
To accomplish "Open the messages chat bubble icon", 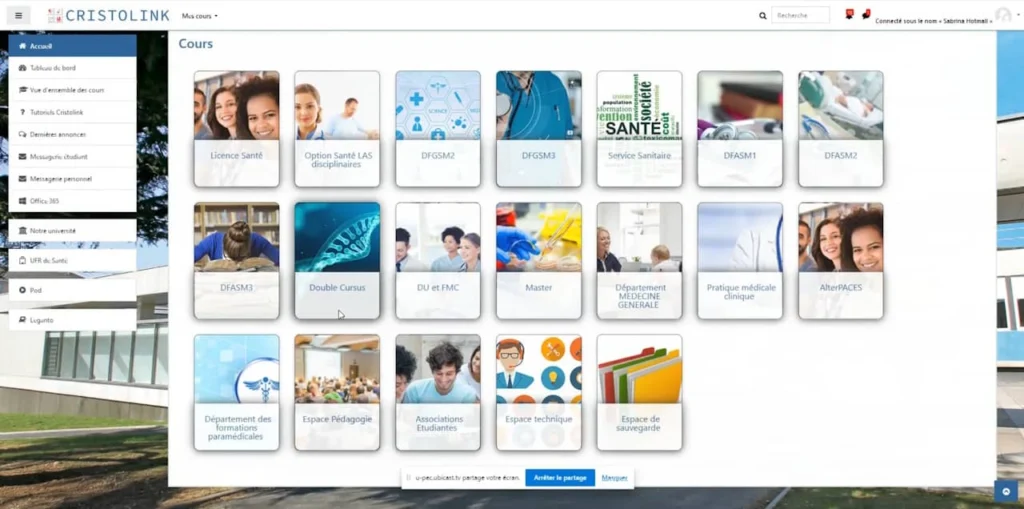I will pos(865,14).
